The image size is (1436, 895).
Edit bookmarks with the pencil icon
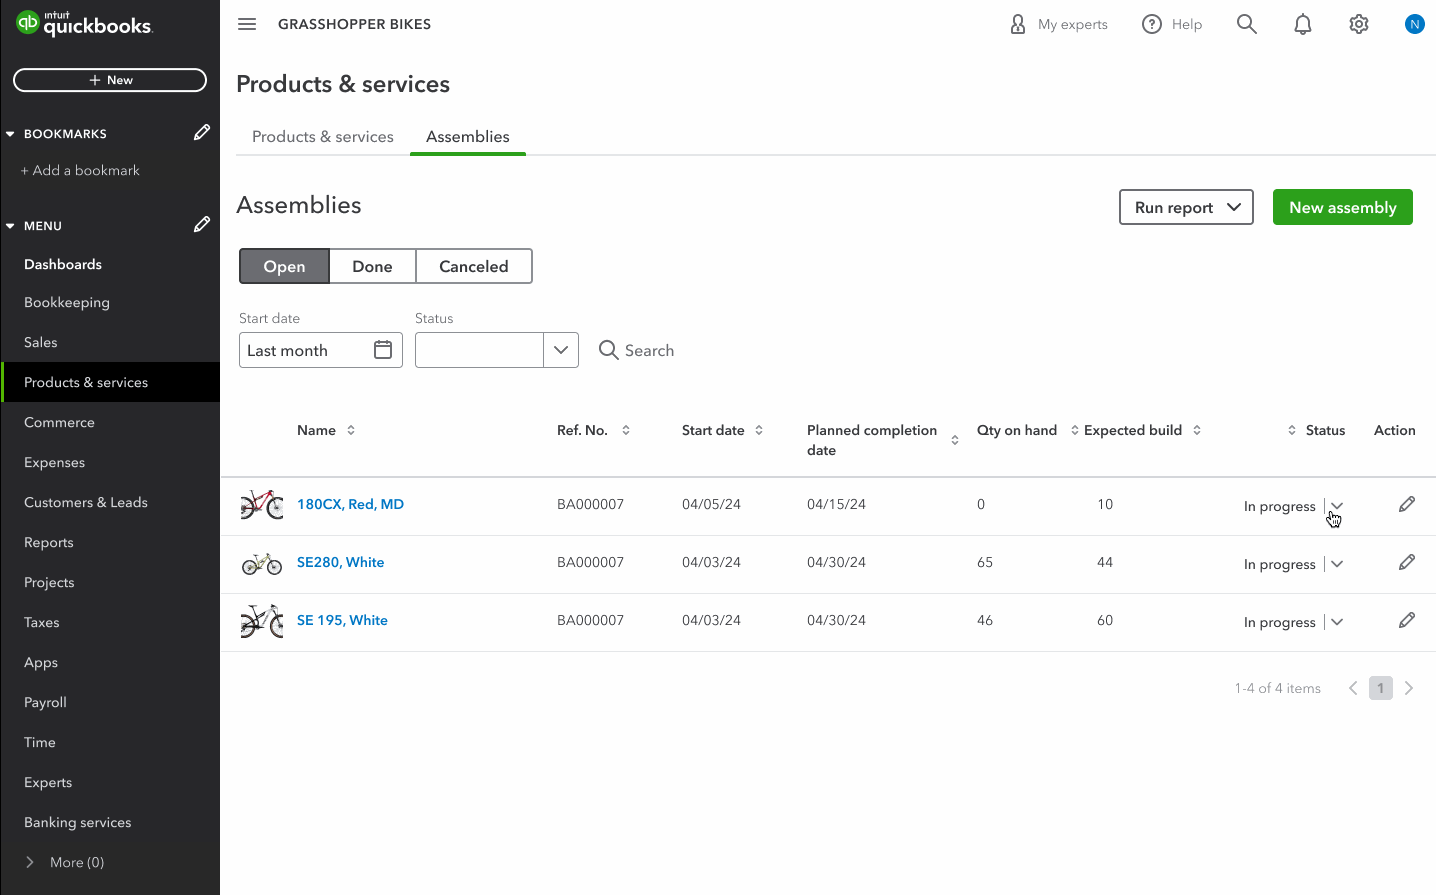point(202,133)
